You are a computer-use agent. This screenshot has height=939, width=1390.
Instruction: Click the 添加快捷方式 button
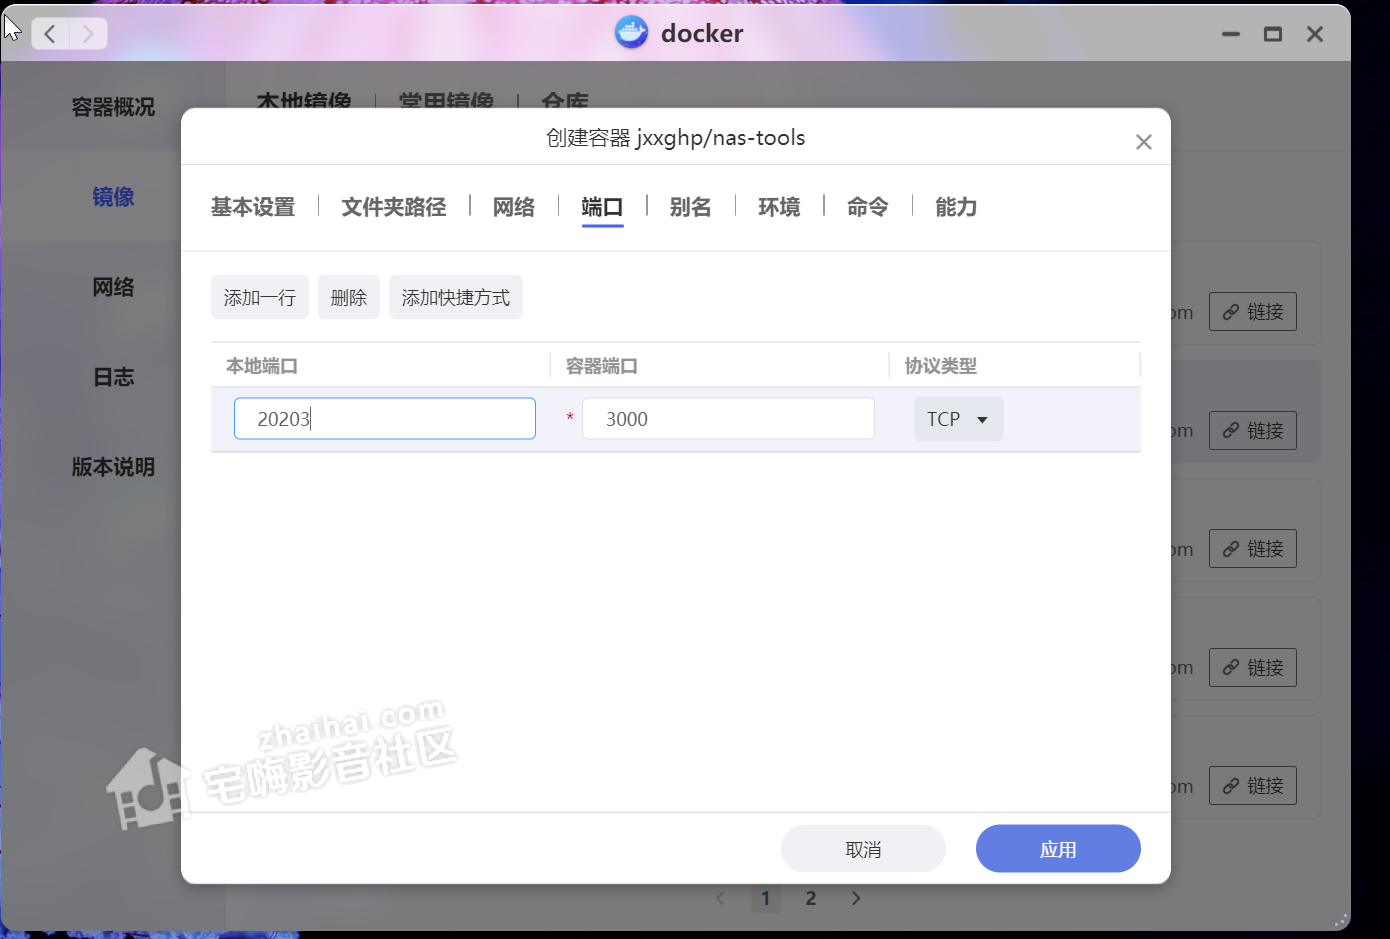pos(456,297)
